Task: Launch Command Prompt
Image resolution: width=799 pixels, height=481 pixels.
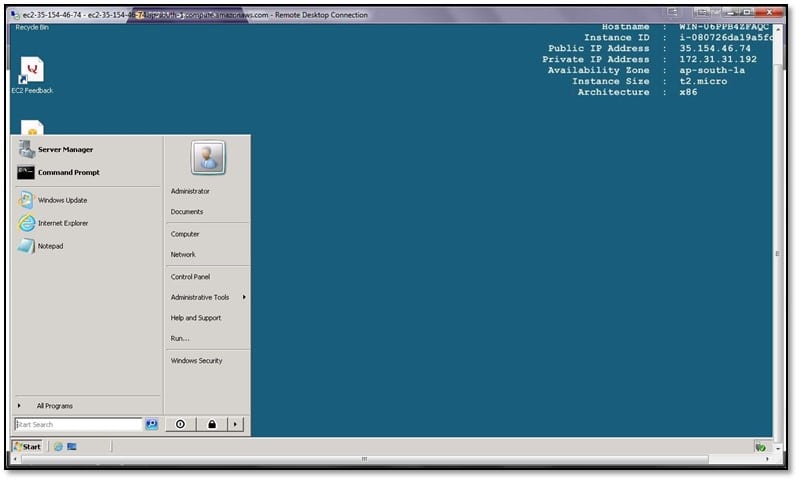Action: 68,172
